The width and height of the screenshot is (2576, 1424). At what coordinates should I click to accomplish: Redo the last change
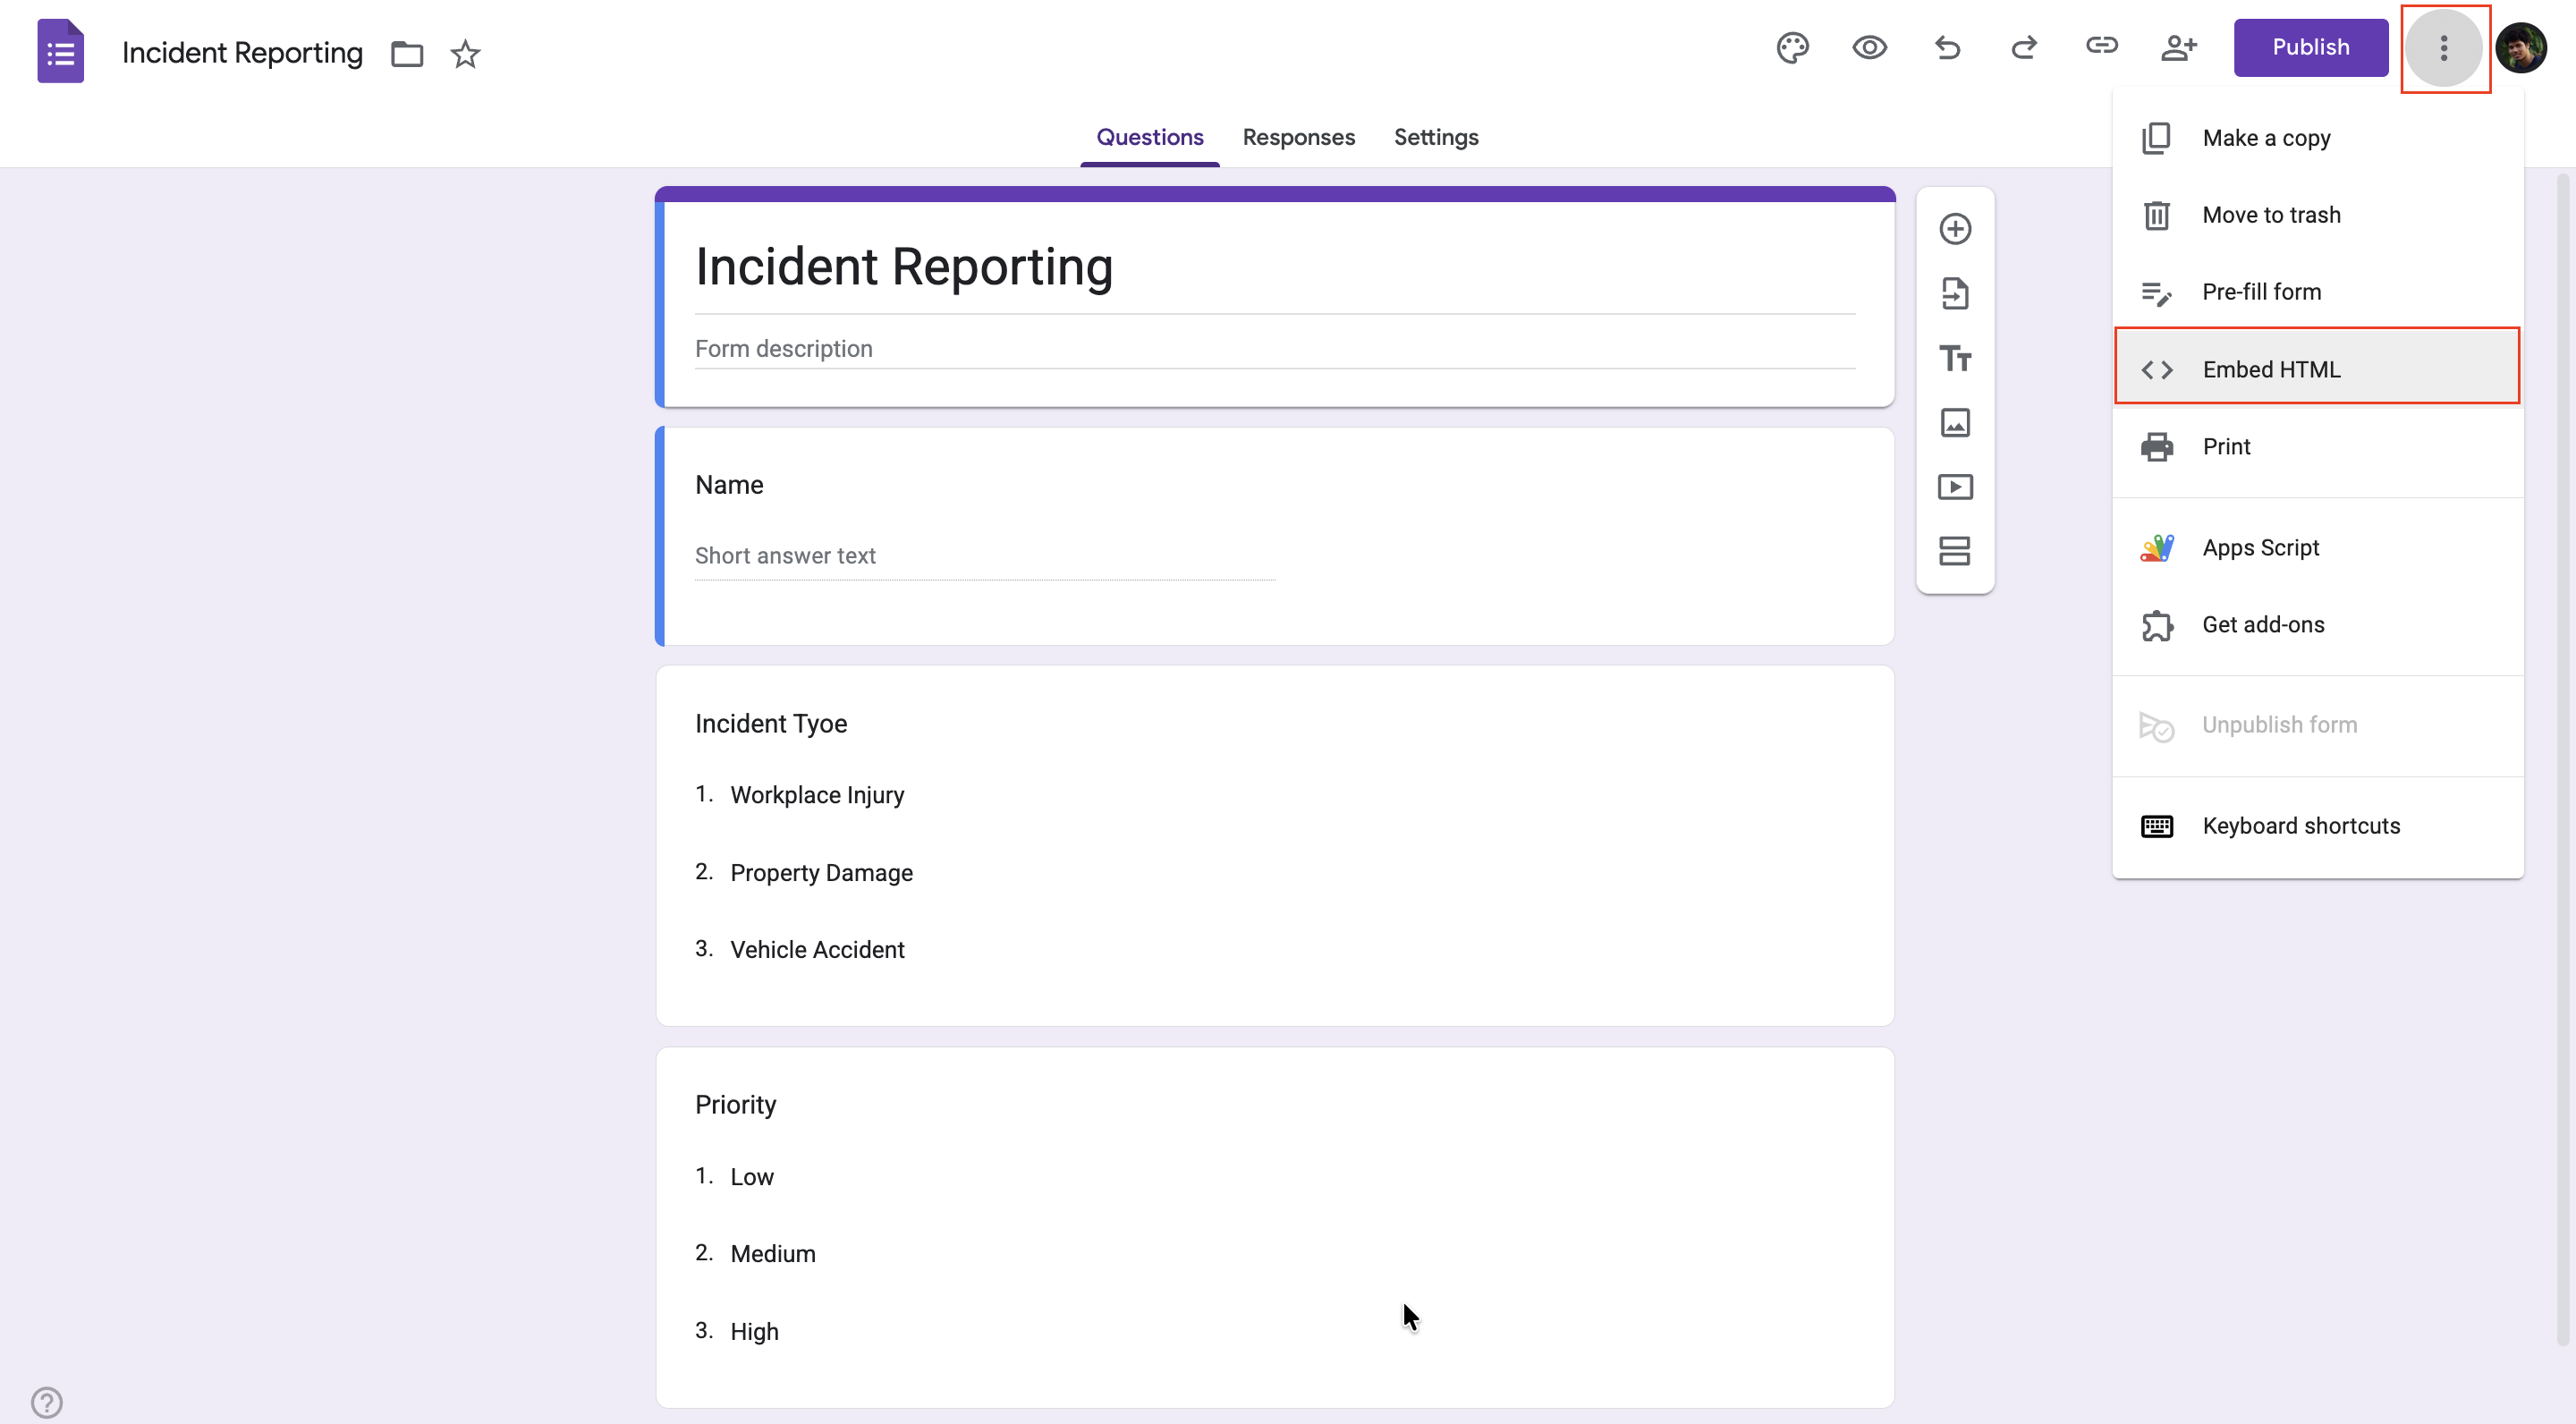pos(2023,48)
